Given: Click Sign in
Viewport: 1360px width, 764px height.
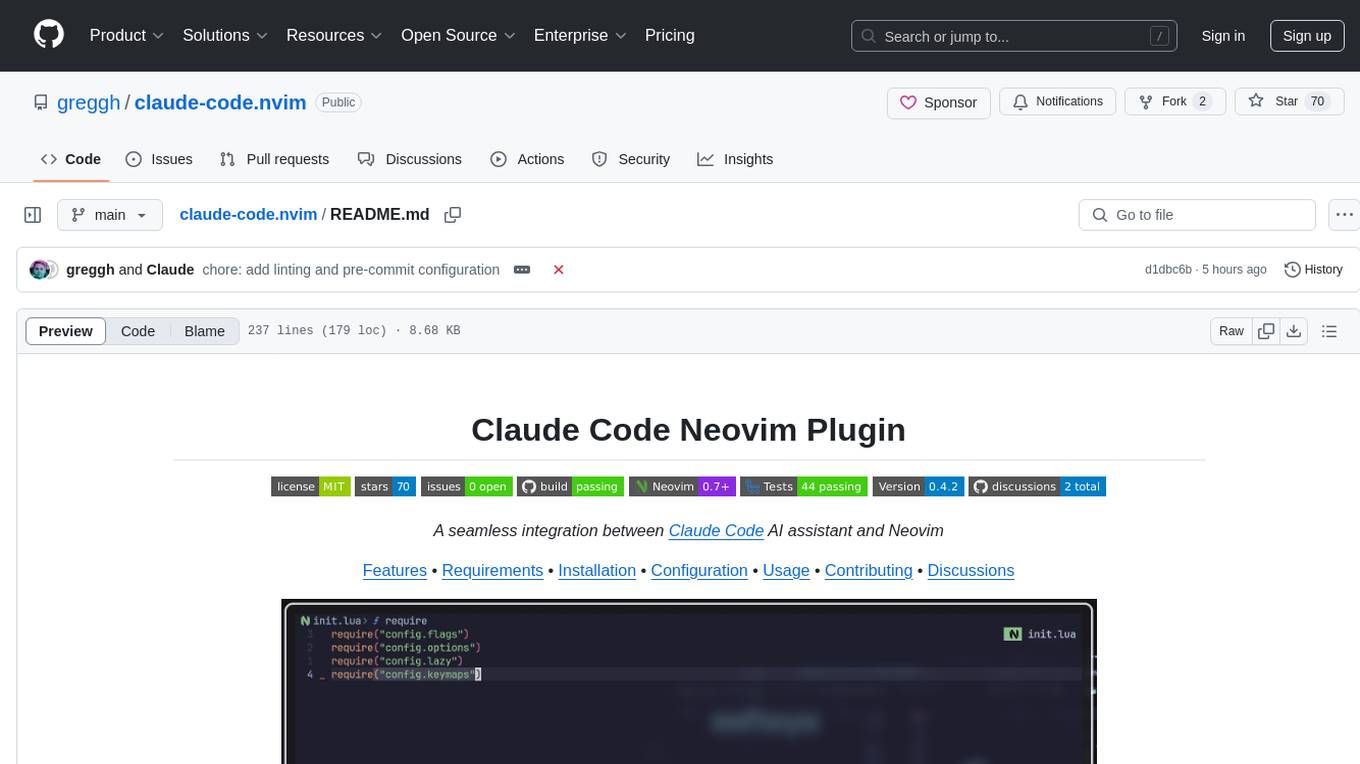Looking at the screenshot, I should point(1223,36).
